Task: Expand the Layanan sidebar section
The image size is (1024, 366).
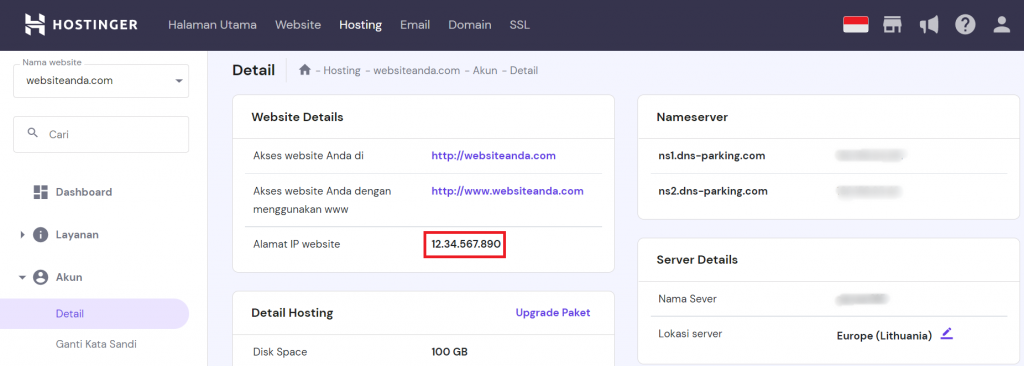Action: click(23, 235)
